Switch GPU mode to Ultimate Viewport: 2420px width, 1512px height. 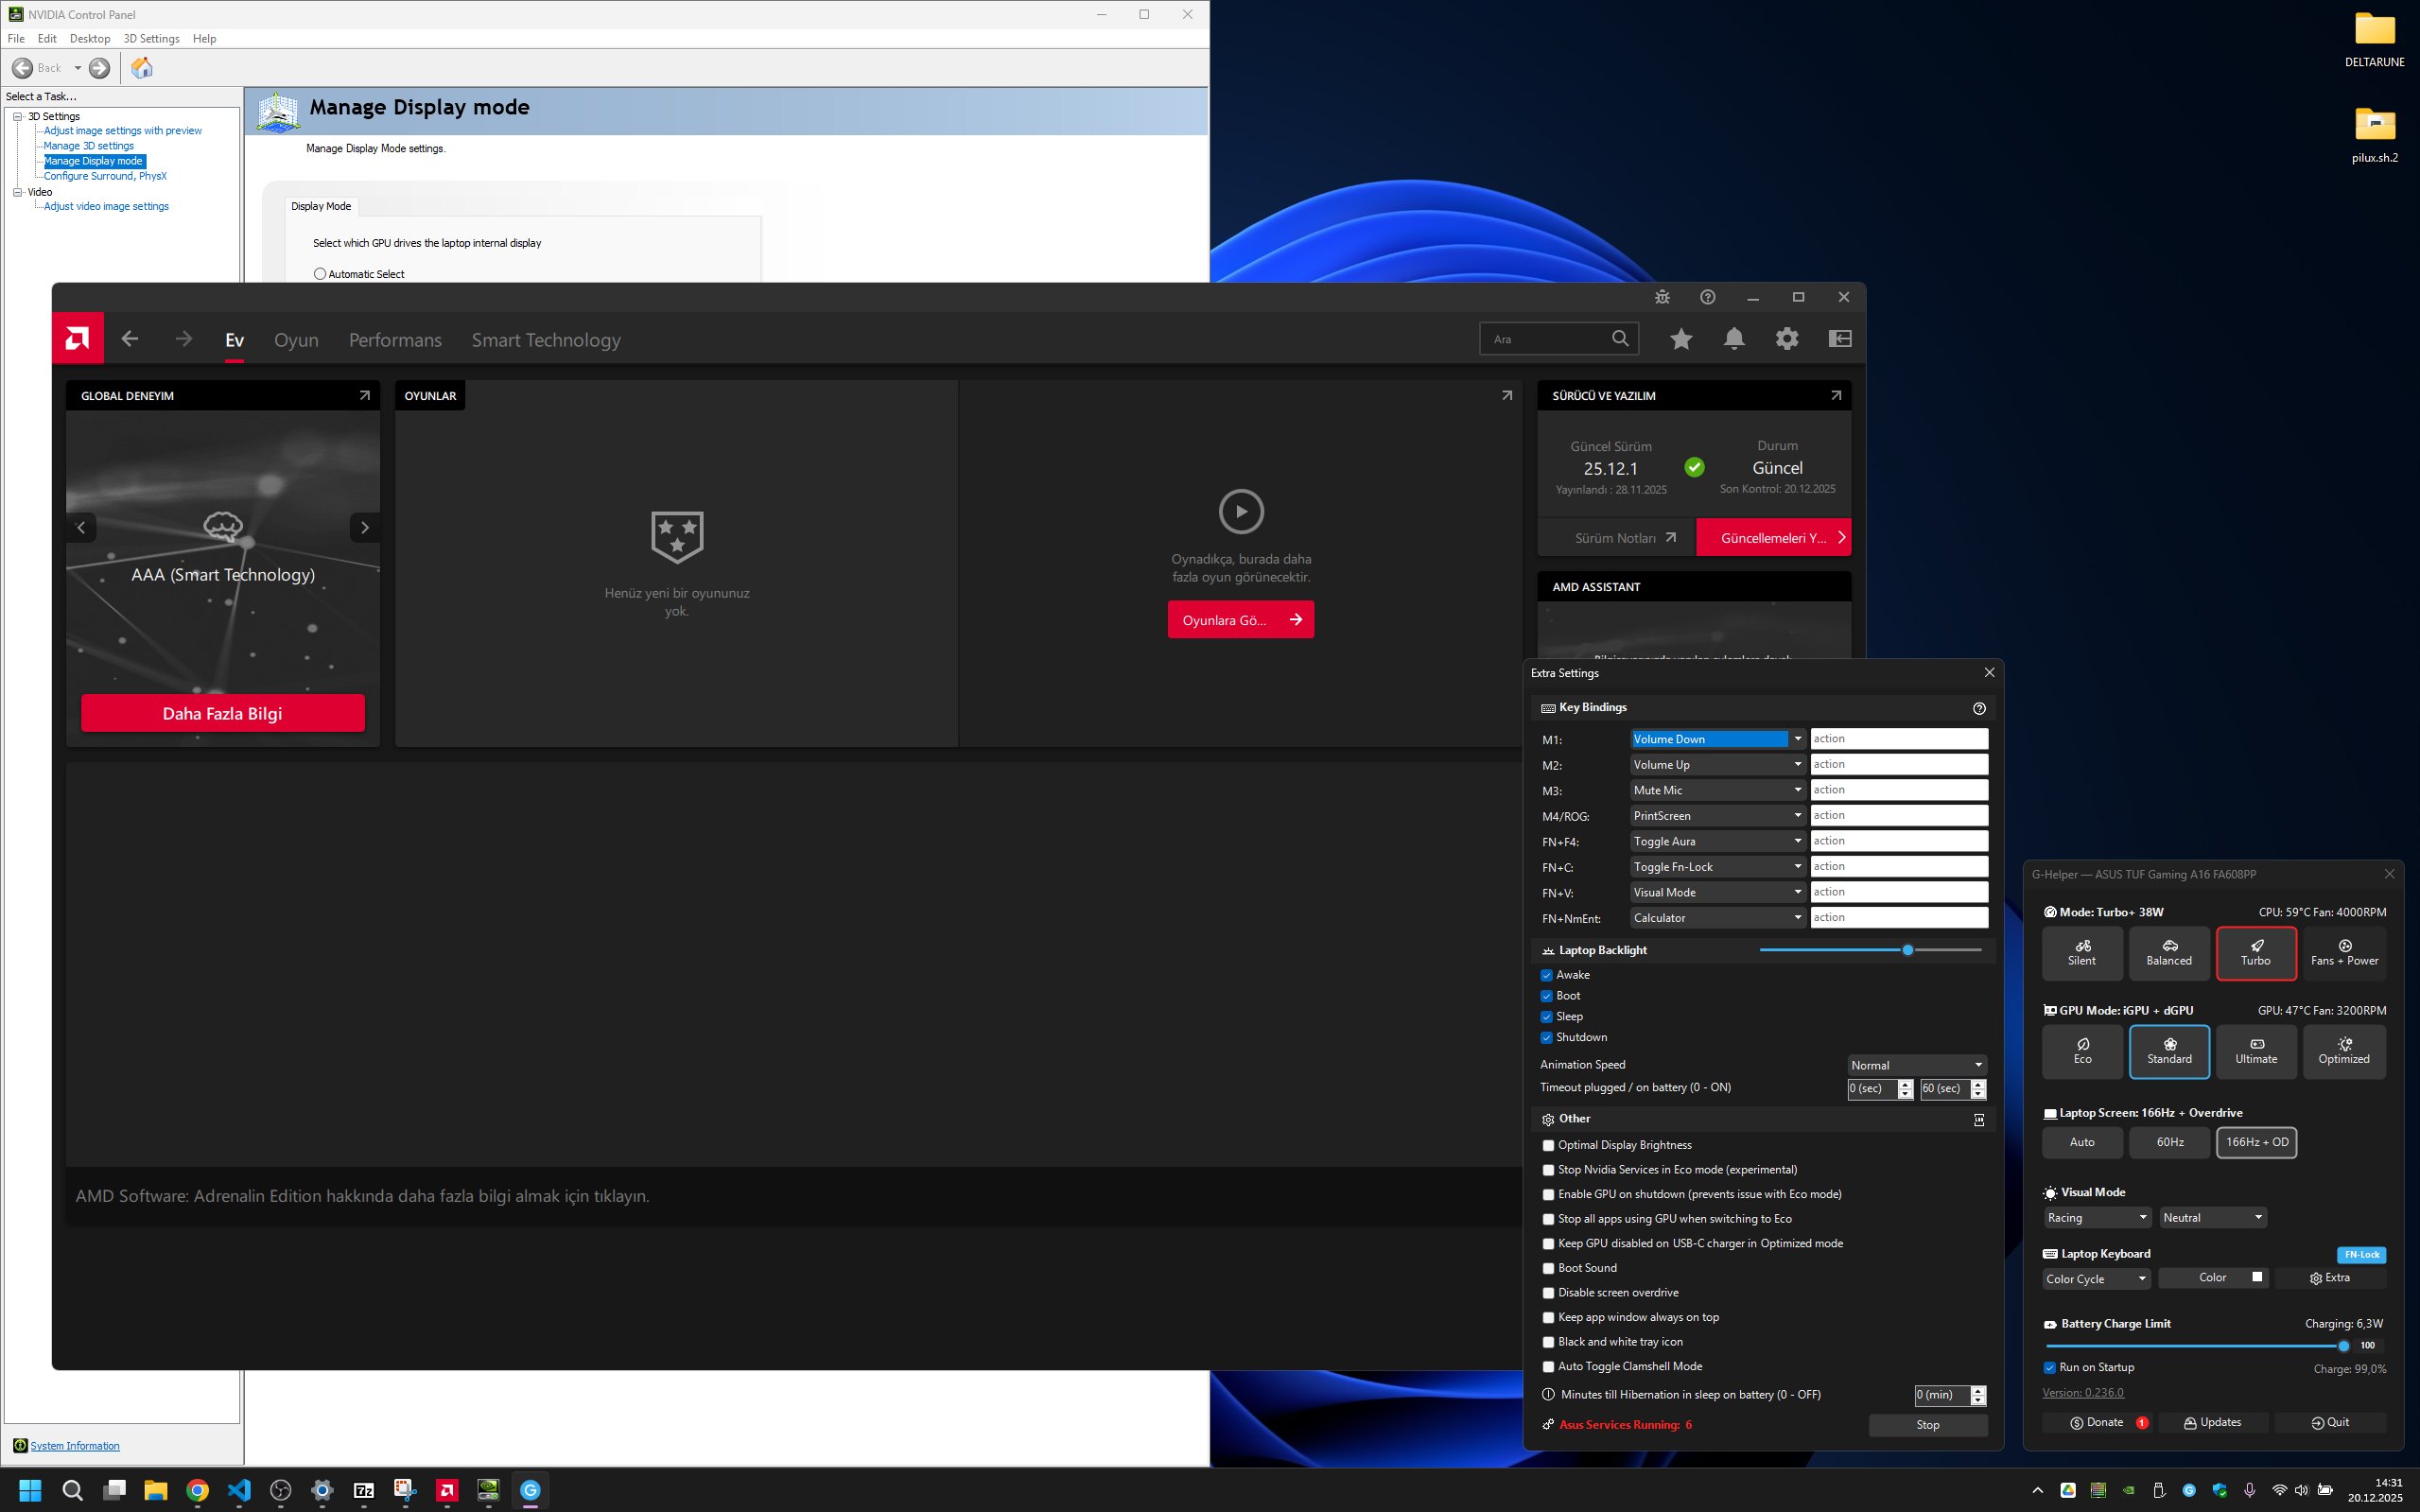(x=2256, y=1051)
